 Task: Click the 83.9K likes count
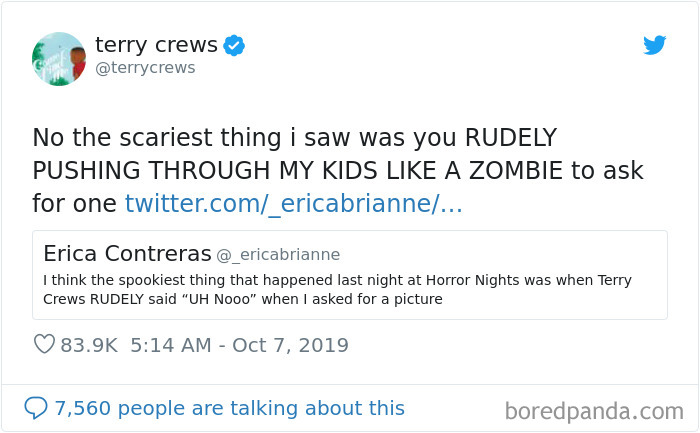89,345
